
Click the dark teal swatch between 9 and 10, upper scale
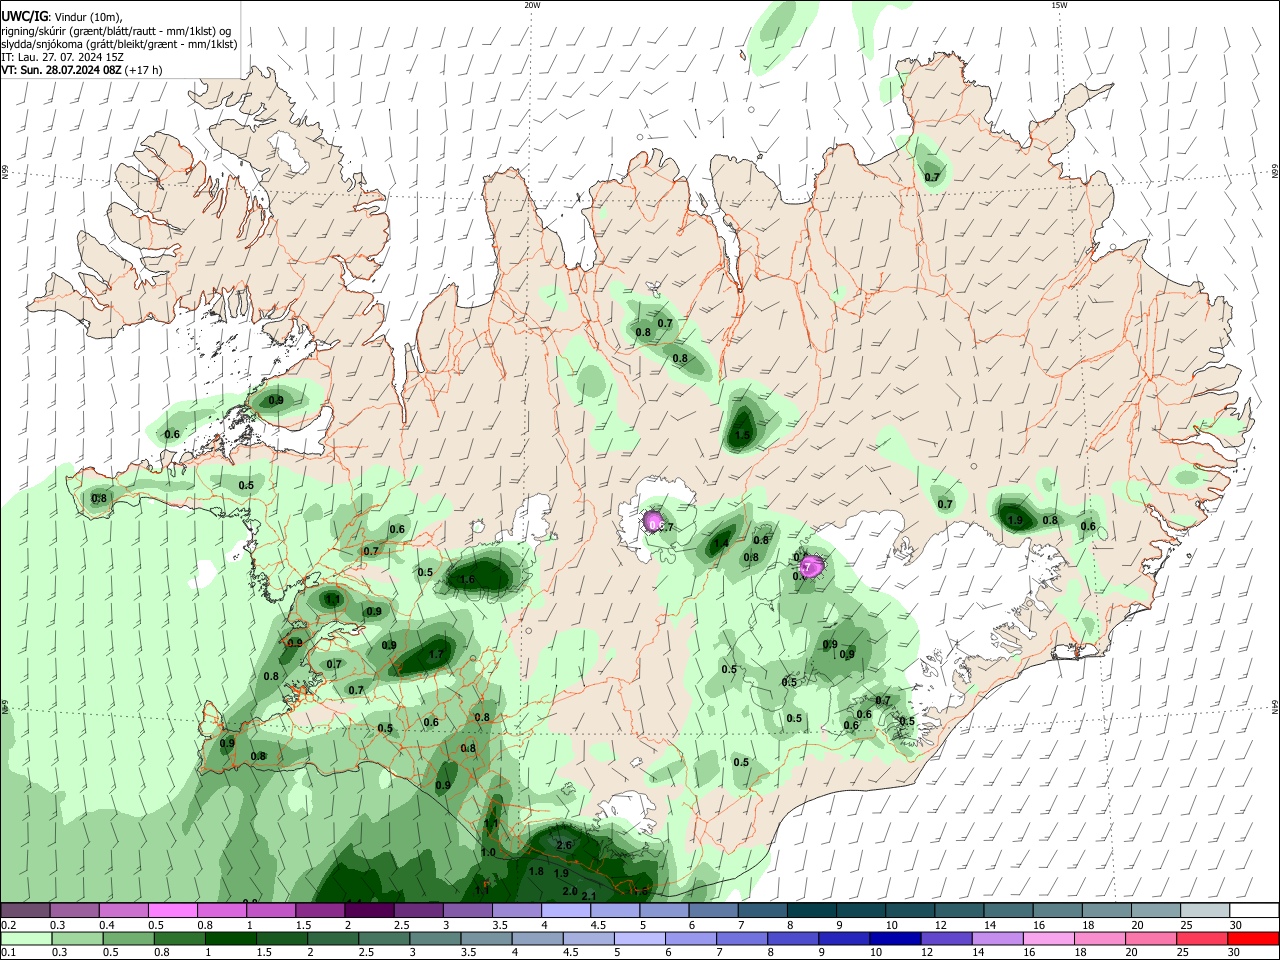pos(861,911)
